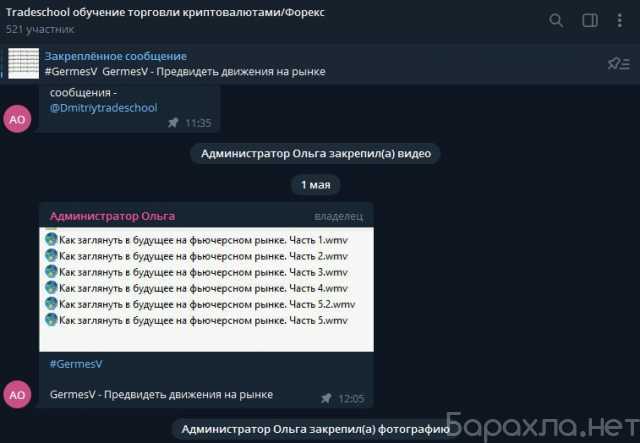The height and width of the screenshot is (443, 640).
Task: Open the Tradeschool group title header
Action: [165, 12]
